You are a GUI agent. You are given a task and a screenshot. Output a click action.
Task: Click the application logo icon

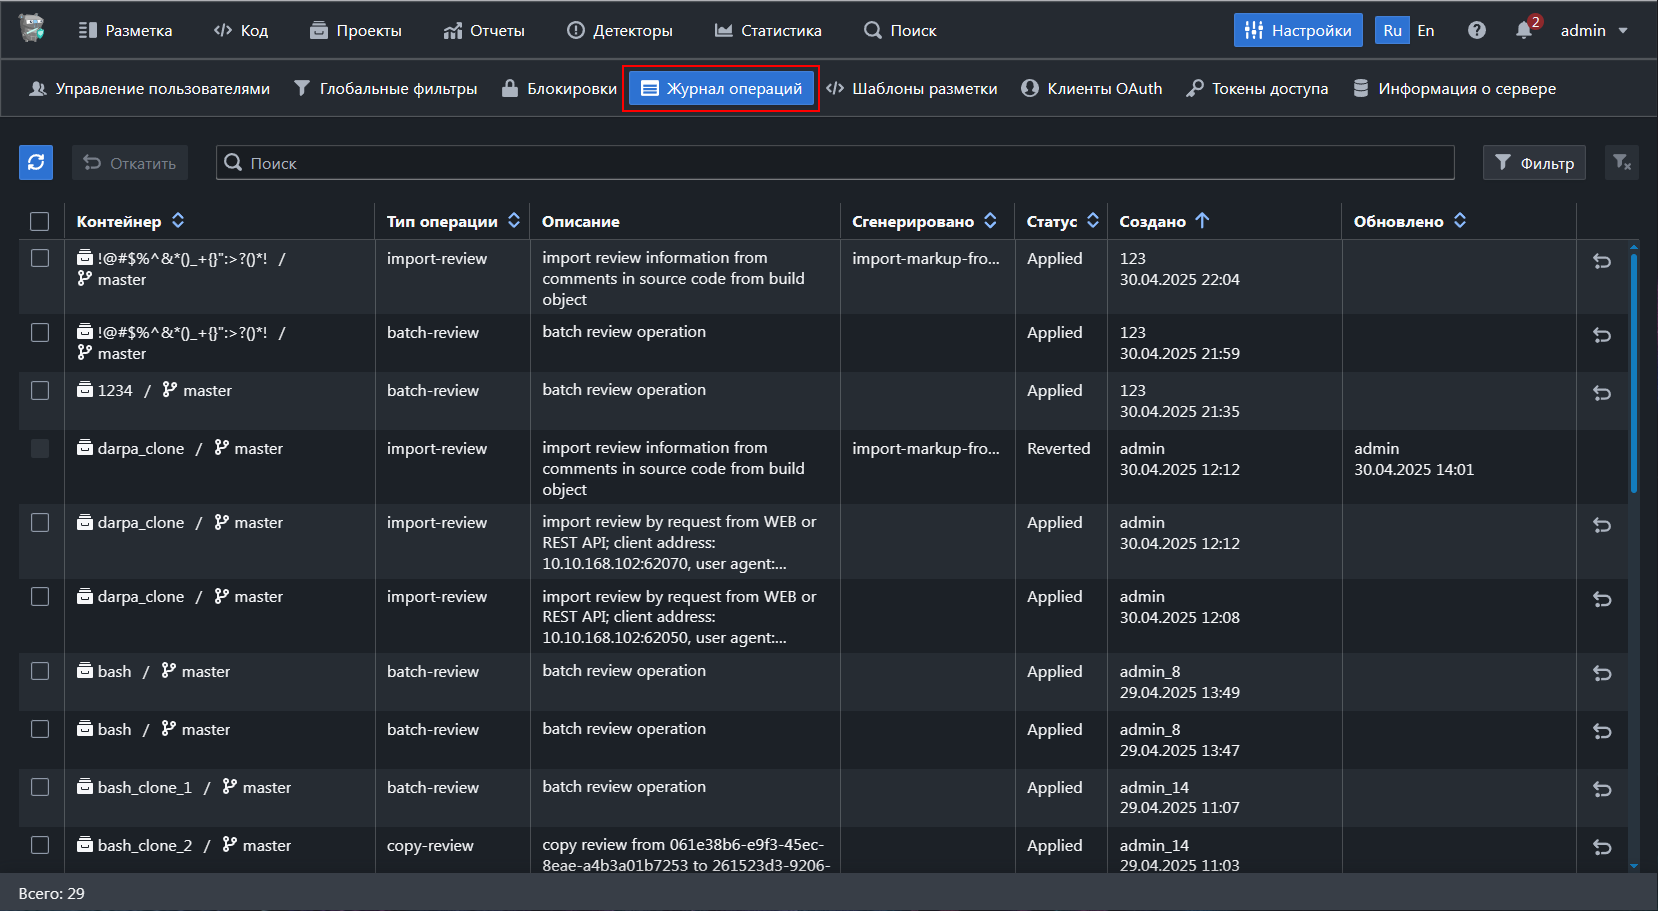[x=32, y=29]
